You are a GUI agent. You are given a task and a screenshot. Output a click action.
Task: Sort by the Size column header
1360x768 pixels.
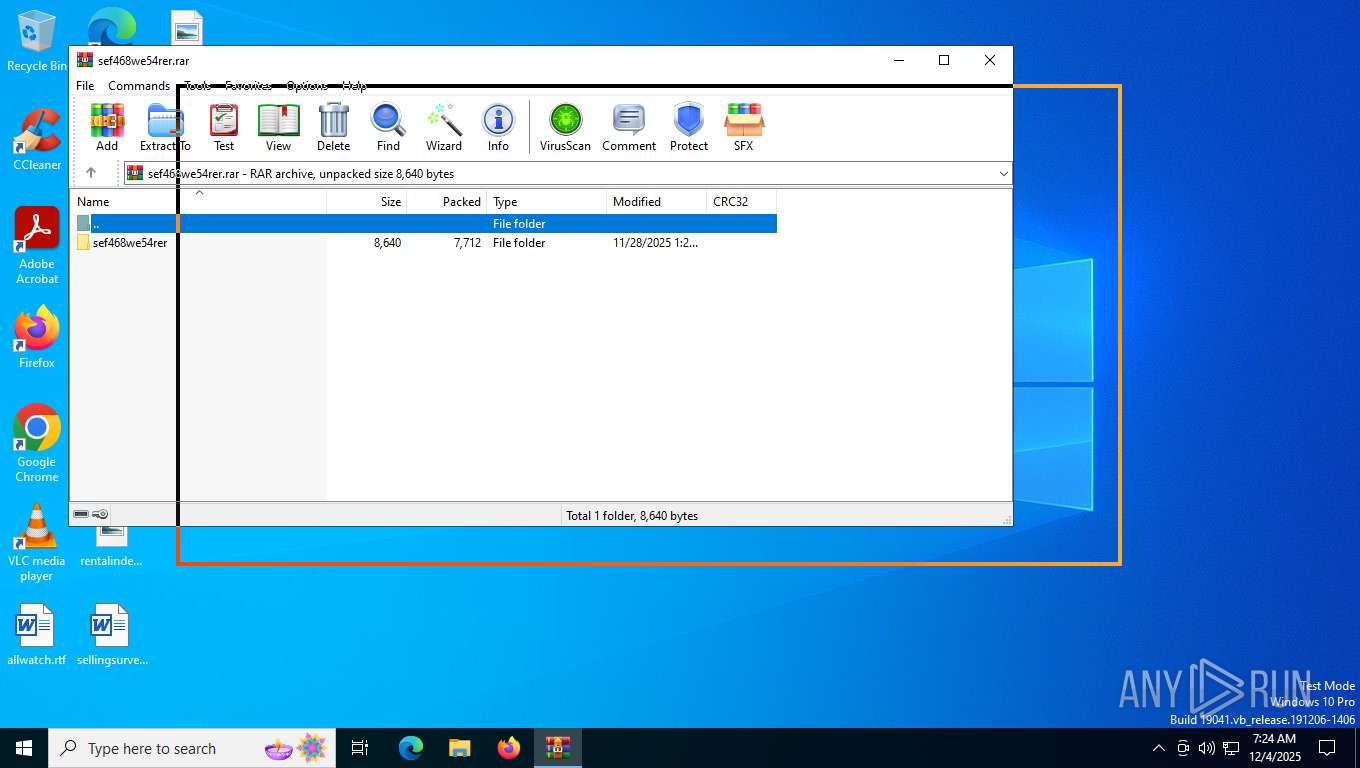coord(367,201)
